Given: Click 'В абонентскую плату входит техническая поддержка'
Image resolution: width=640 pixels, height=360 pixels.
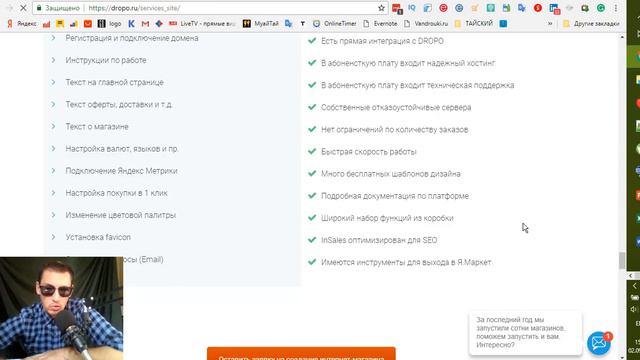Looking at the screenshot, I should tap(418, 85).
